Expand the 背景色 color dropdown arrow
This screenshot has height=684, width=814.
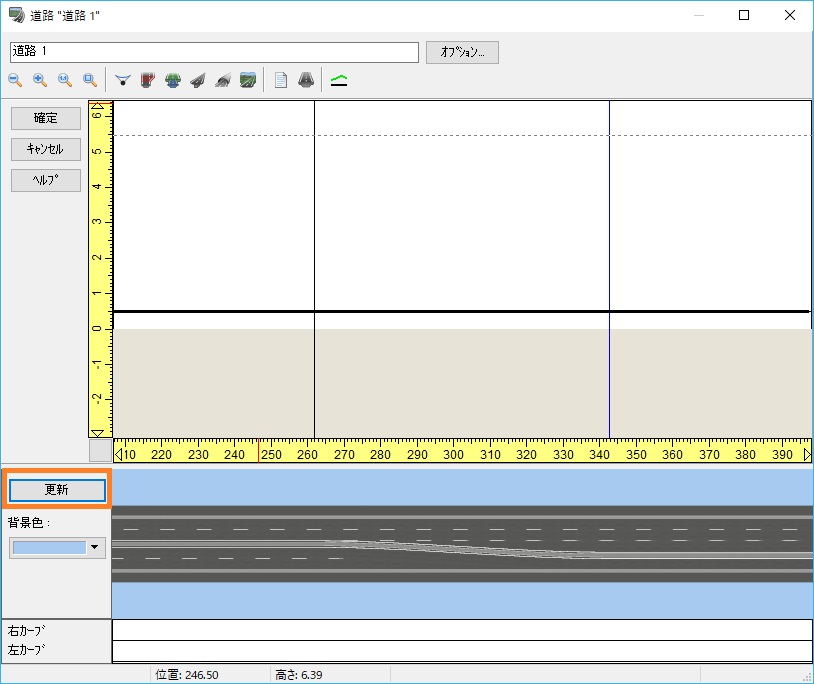pyautogui.click(x=96, y=547)
